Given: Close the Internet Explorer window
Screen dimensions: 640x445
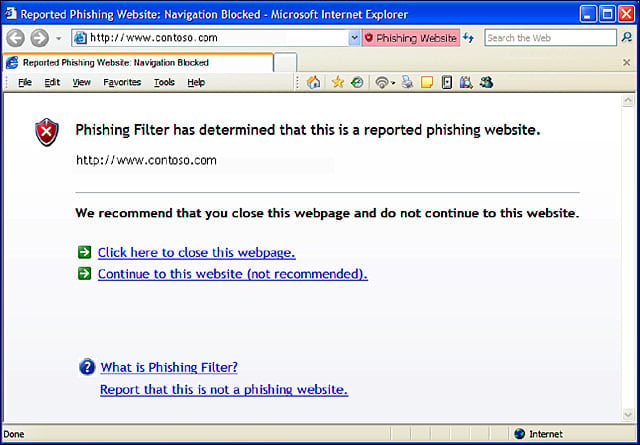Looking at the screenshot, I should (x=626, y=14).
